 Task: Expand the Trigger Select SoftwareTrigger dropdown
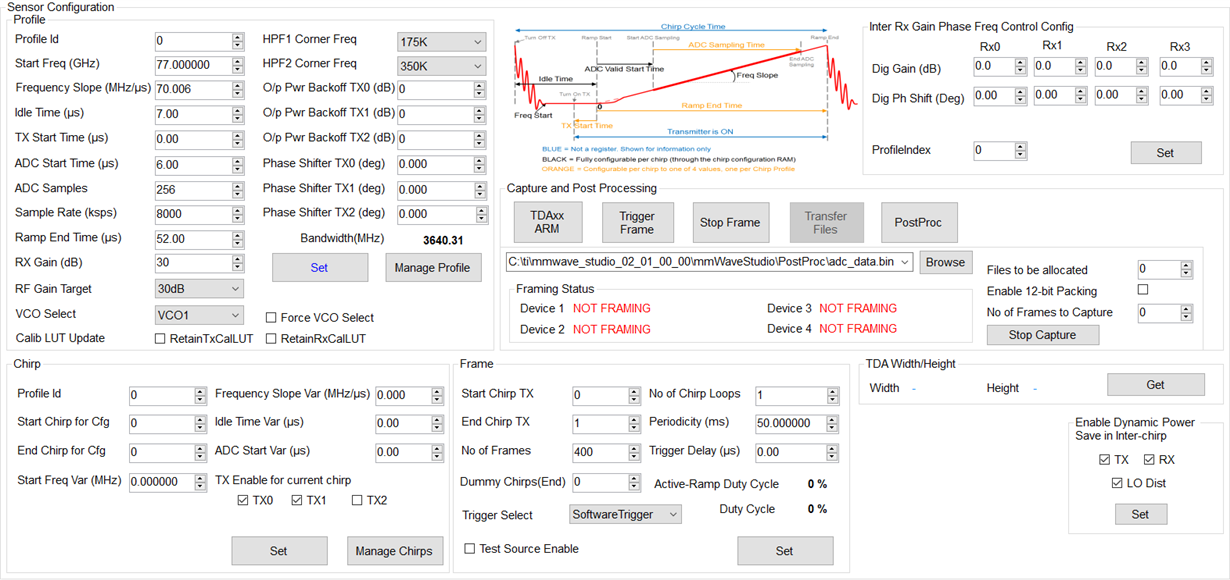(625, 514)
